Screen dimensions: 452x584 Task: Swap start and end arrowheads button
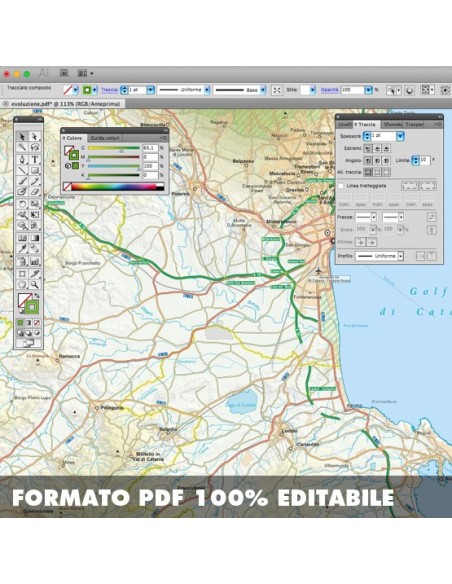(432, 217)
